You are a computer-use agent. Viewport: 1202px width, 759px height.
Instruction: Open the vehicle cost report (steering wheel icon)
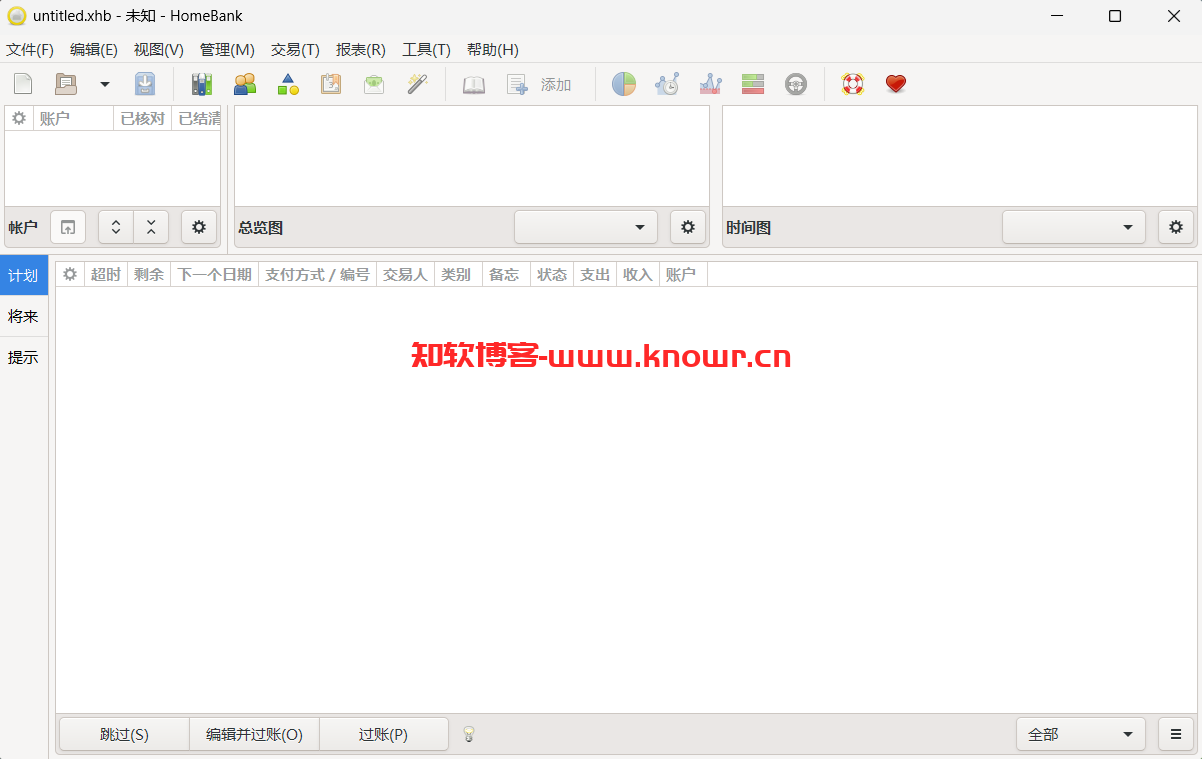(x=796, y=85)
